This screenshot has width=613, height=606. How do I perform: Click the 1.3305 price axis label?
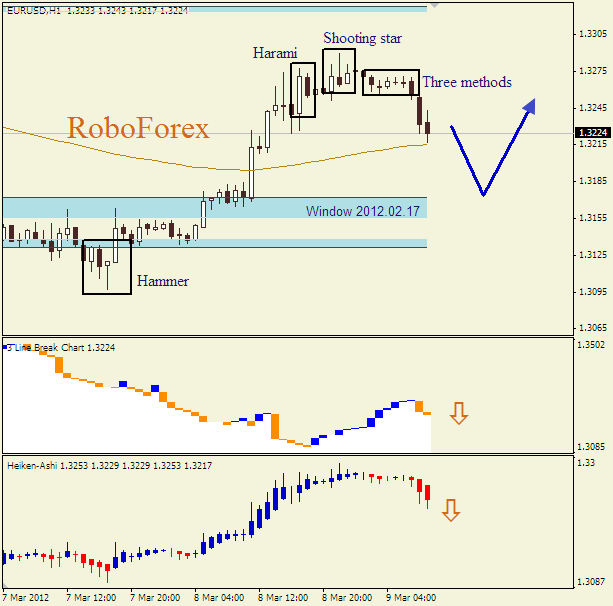tap(593, 34)
